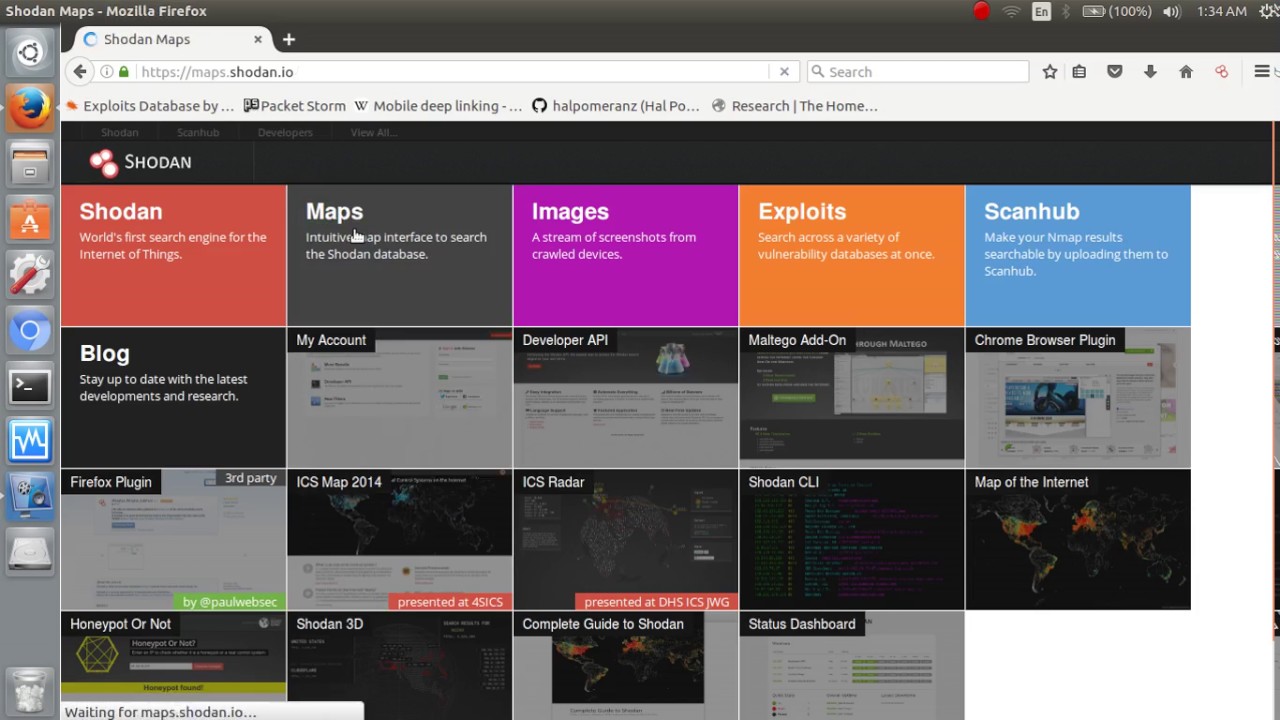Click Scanhub in the top nav bar
Screen dimensions: 1280x720
198,133
